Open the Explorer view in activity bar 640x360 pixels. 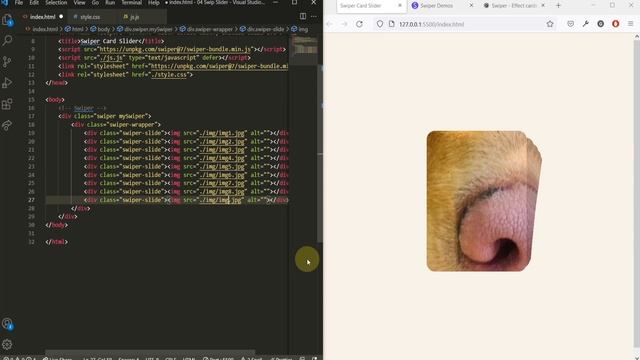tap(7, 20)
